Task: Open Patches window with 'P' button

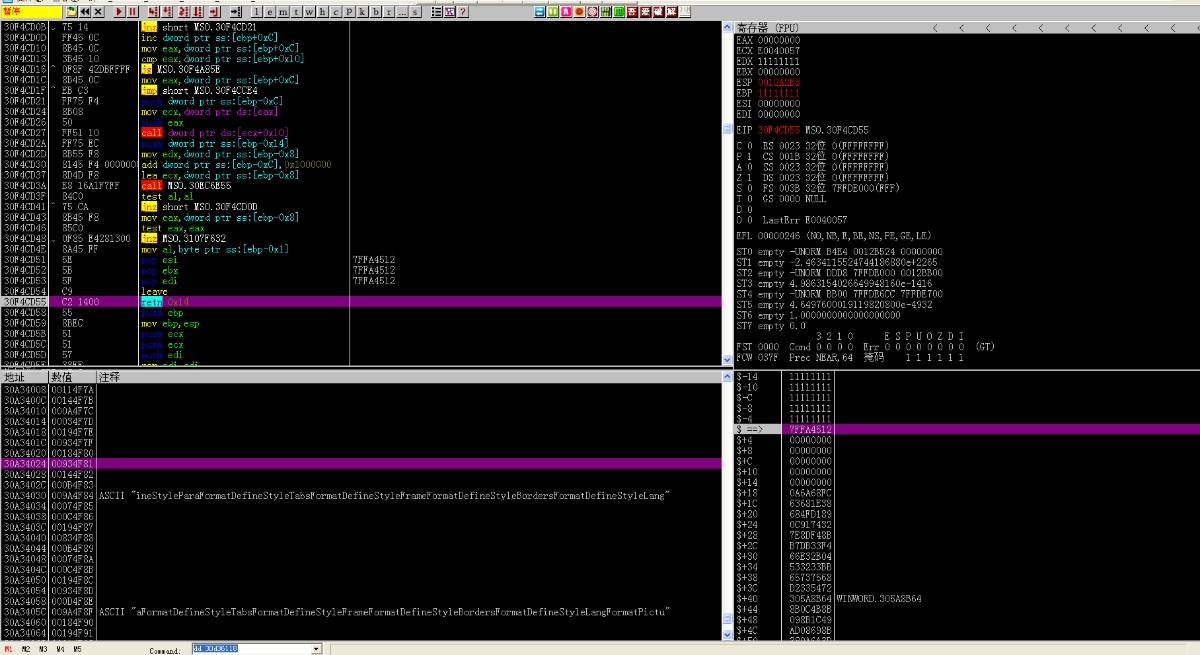Action: click(x=348, y=11)
